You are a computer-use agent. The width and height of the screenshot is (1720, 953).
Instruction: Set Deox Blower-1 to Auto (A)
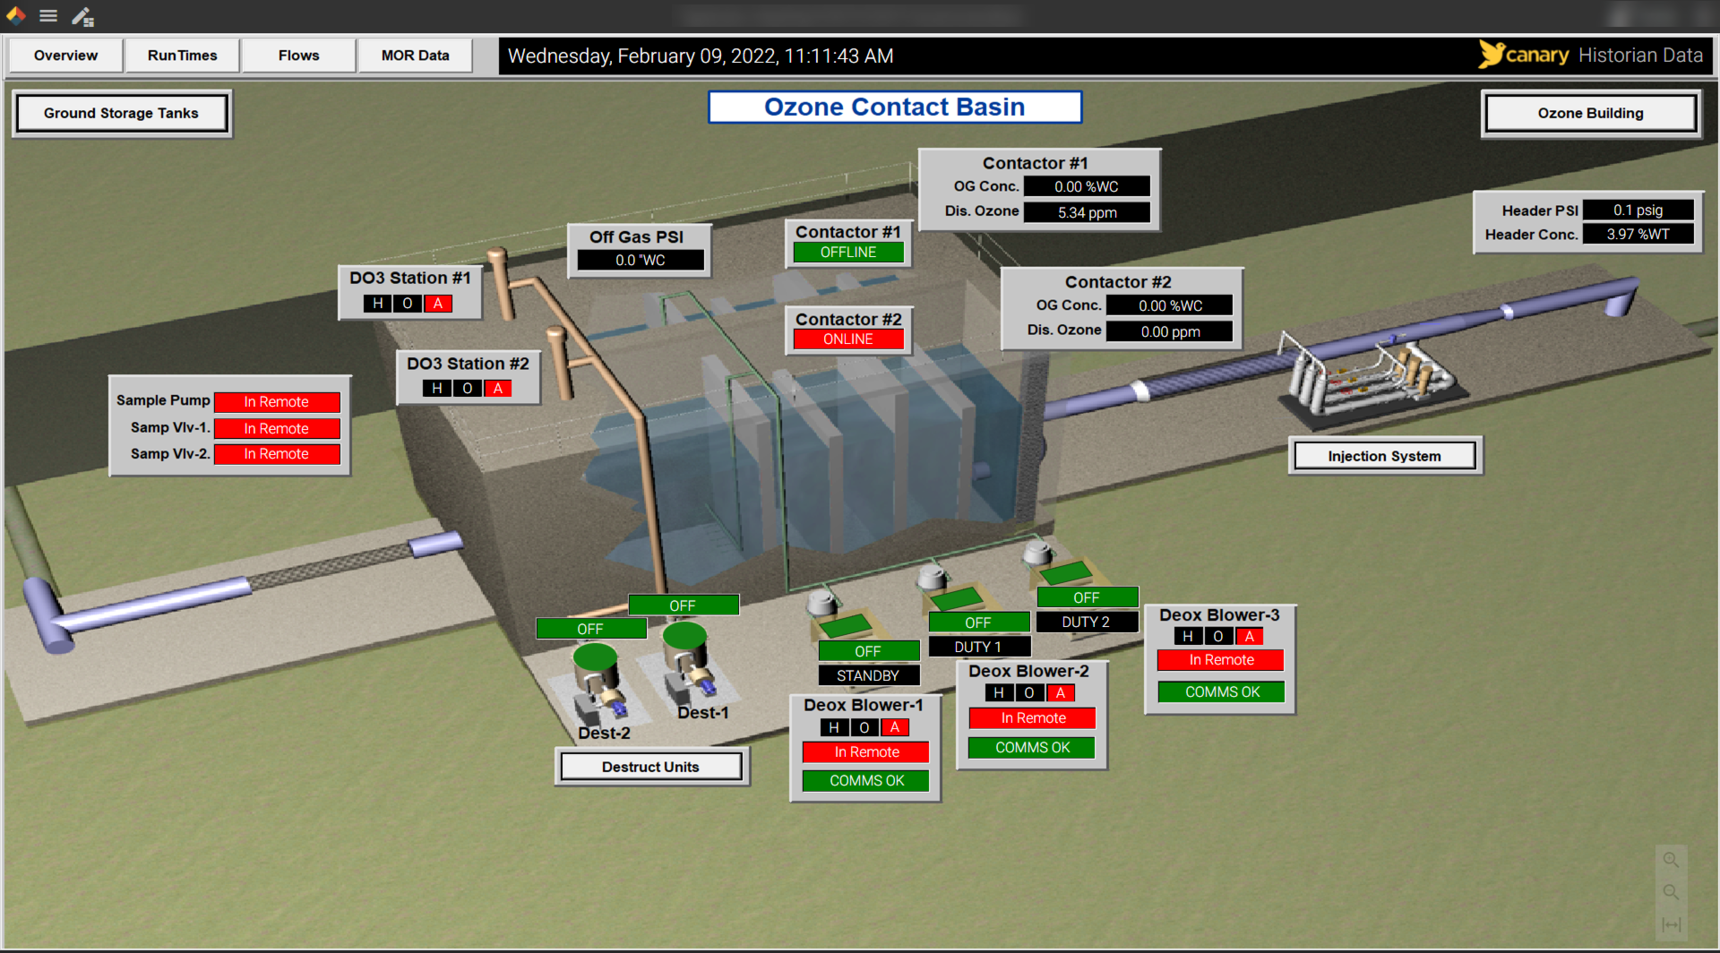click(895, 727)
